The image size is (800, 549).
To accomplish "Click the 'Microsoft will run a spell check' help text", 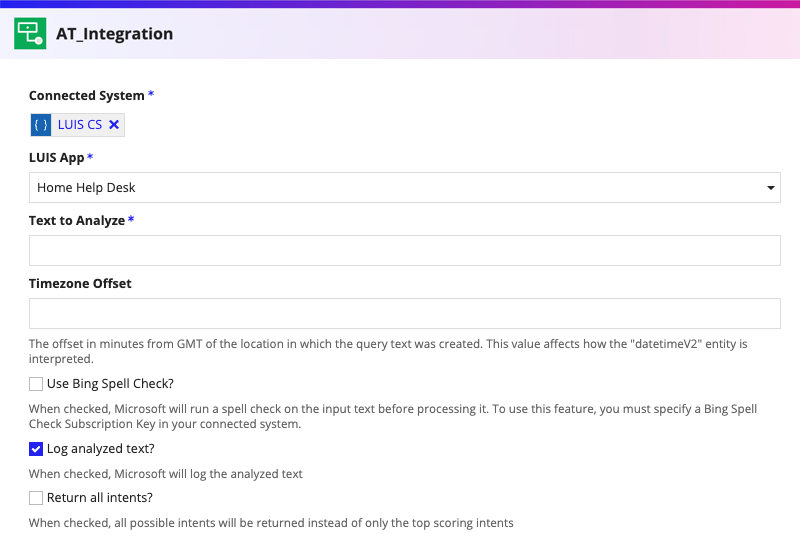I will pos(393,416).
